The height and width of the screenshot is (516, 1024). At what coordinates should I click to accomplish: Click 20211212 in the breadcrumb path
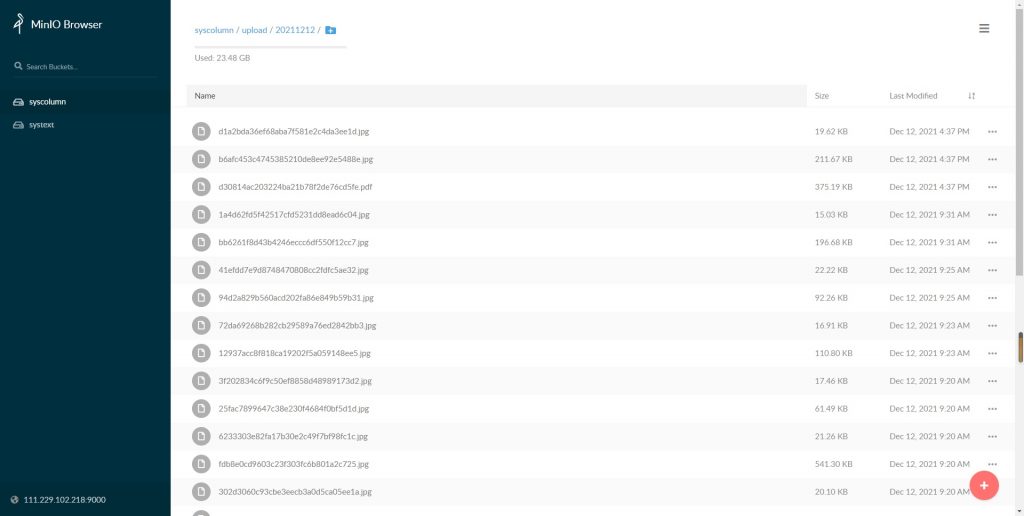pos(295,30)
